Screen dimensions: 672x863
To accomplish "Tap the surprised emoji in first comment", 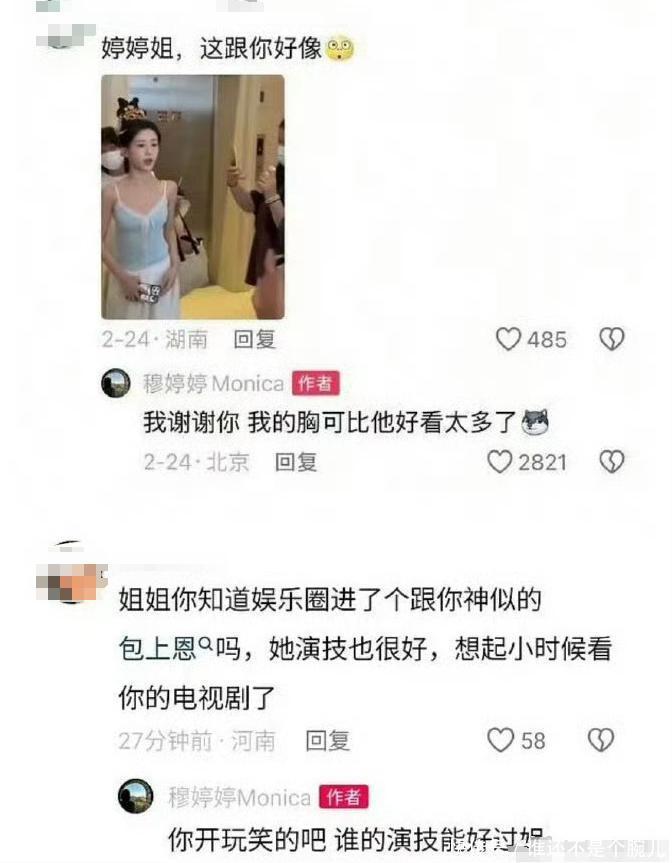I will click(340, 48).
